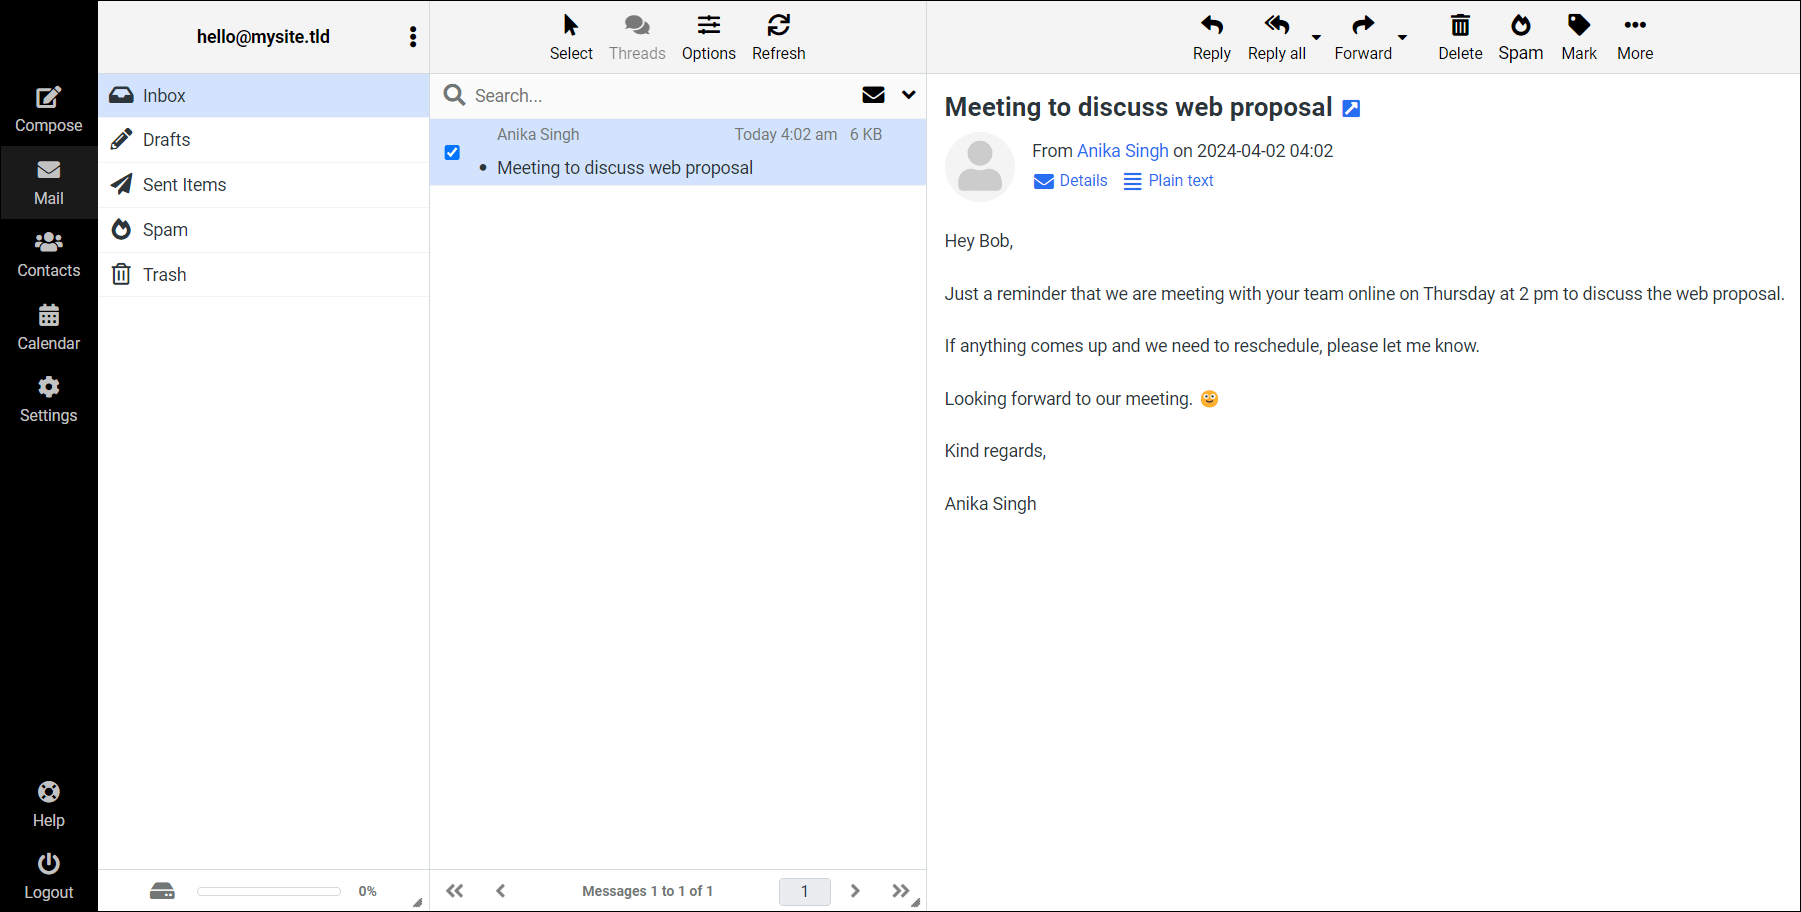Toggle message selection mode via Select

pos(570,36)
